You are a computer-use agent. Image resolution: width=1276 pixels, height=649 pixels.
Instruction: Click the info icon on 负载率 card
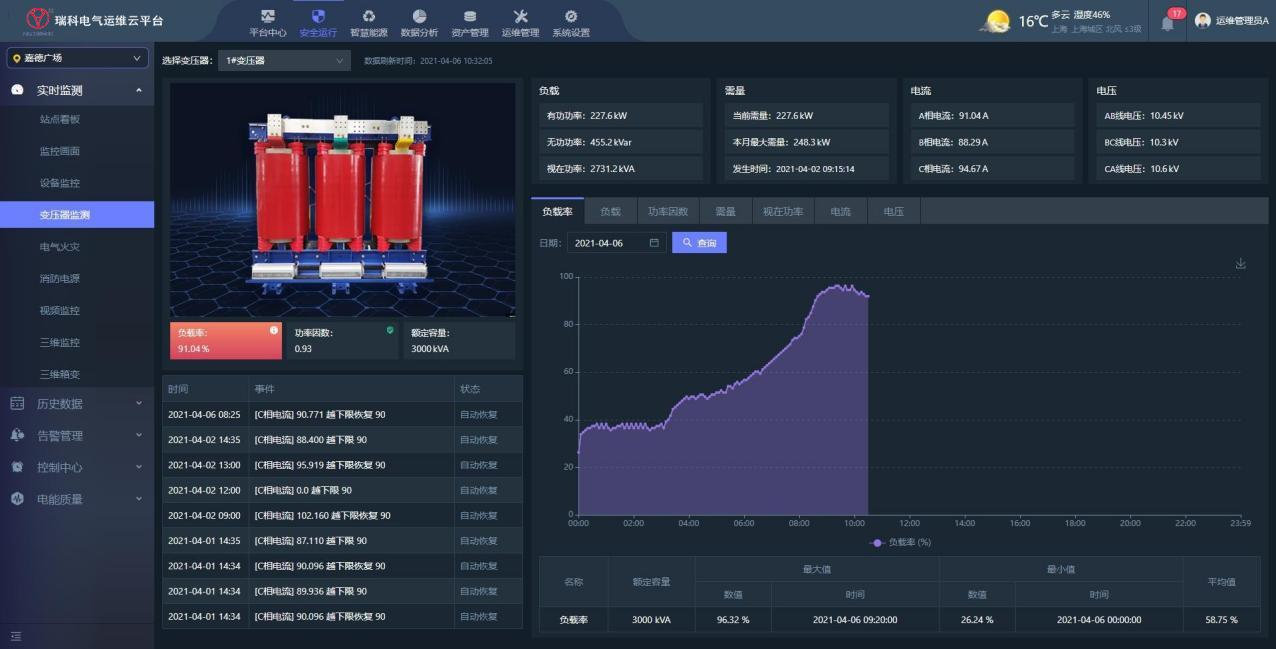[x=274, y=330]
